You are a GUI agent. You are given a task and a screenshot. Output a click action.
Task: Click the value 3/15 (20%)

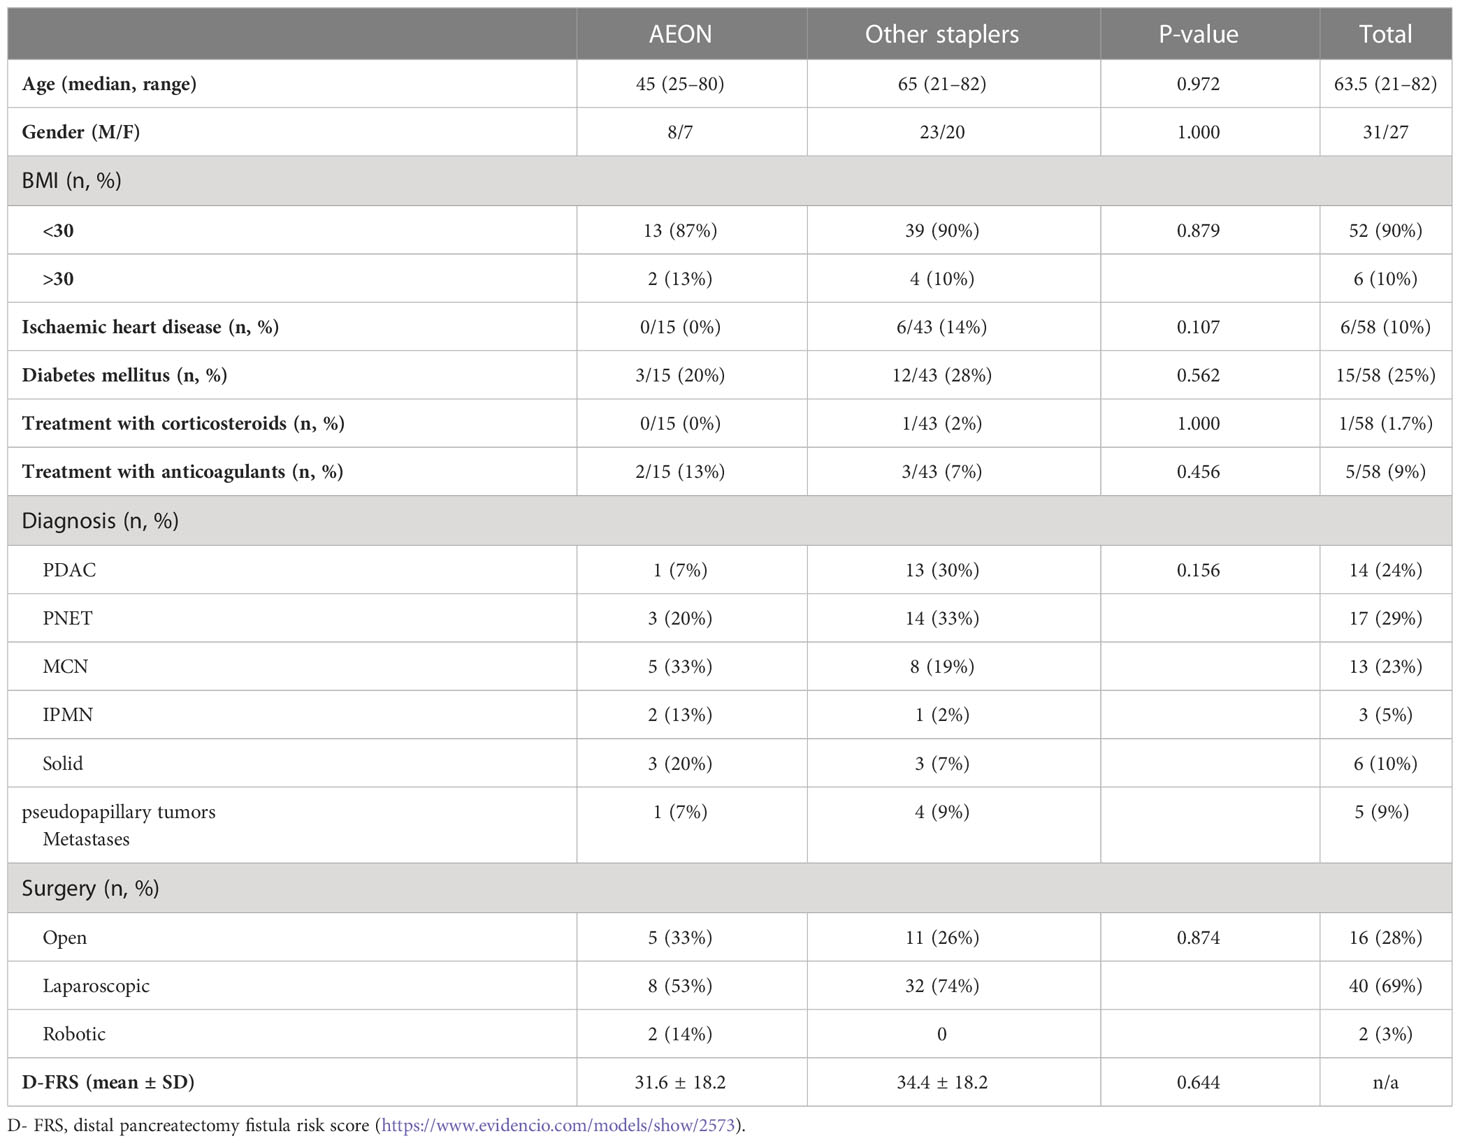point(680,376)
